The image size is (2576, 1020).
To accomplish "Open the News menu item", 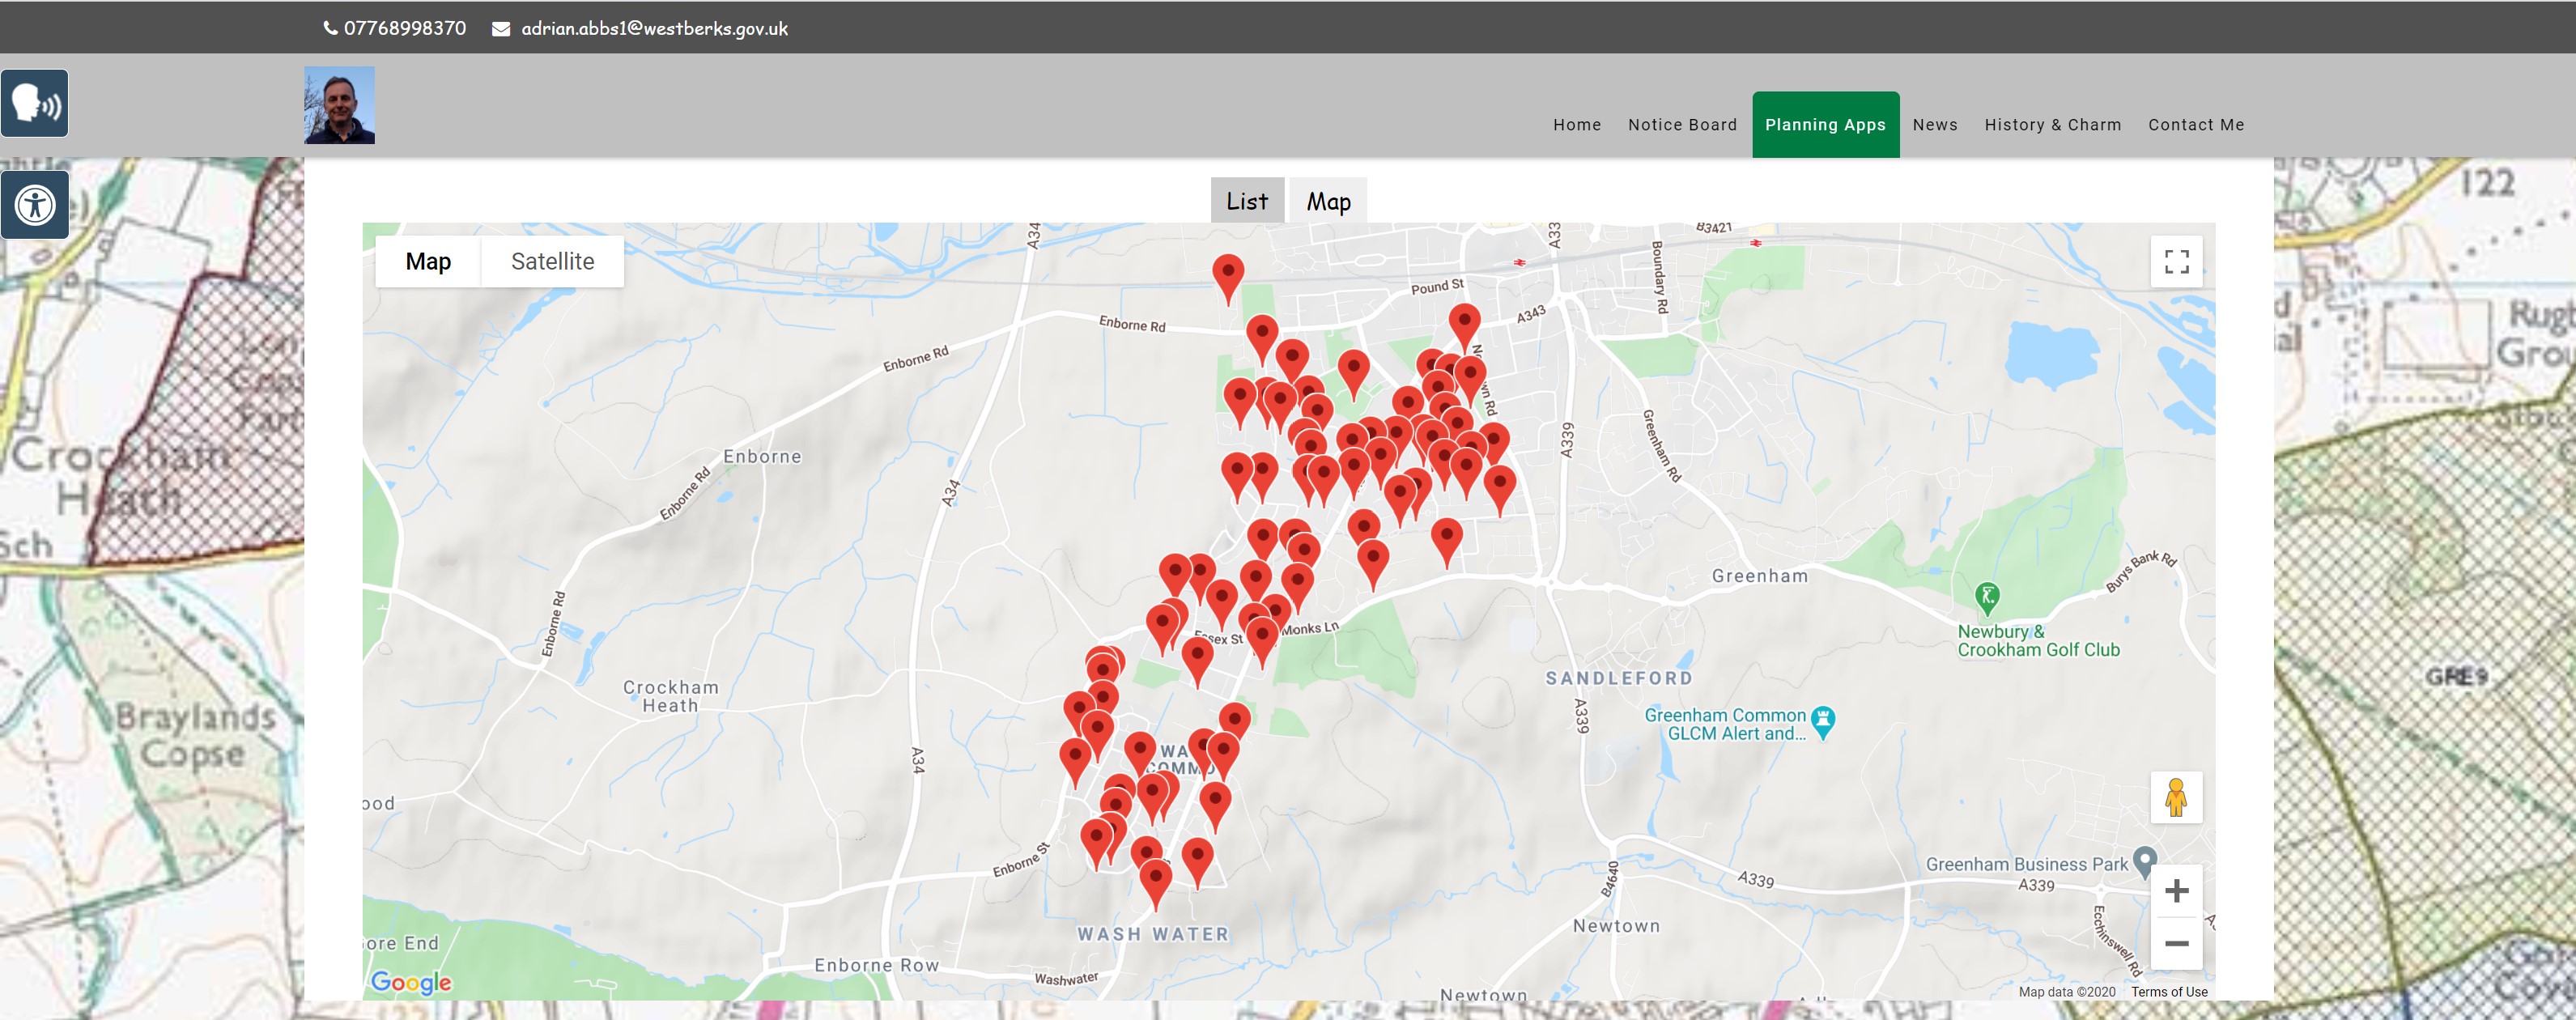I will pyautogui.click(x=1935, y=125).
